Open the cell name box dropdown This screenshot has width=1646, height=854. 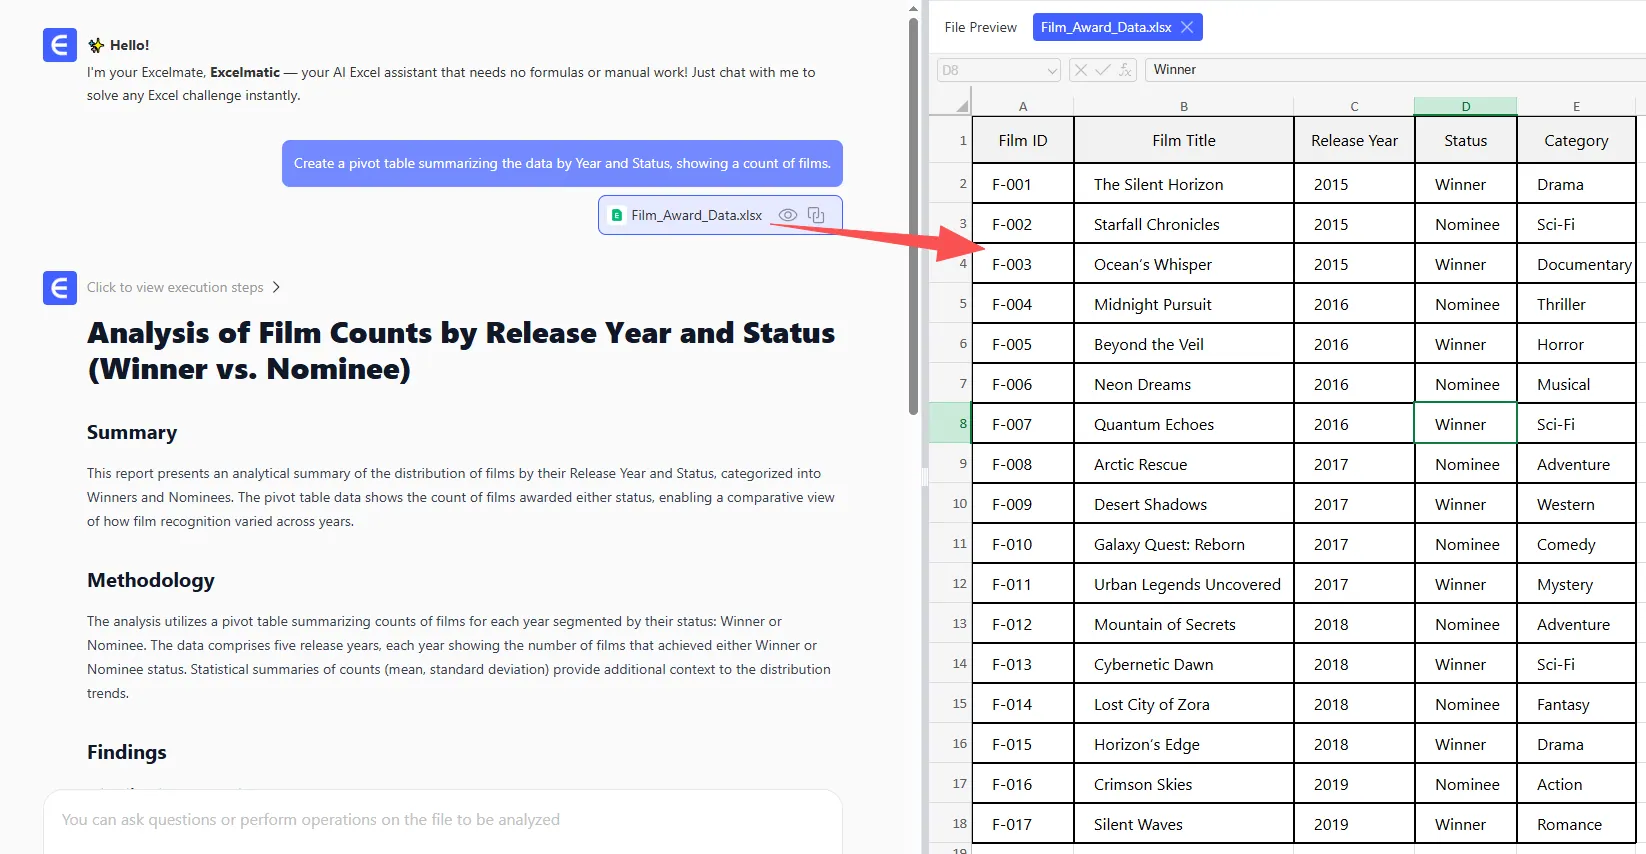point(1051,70)
